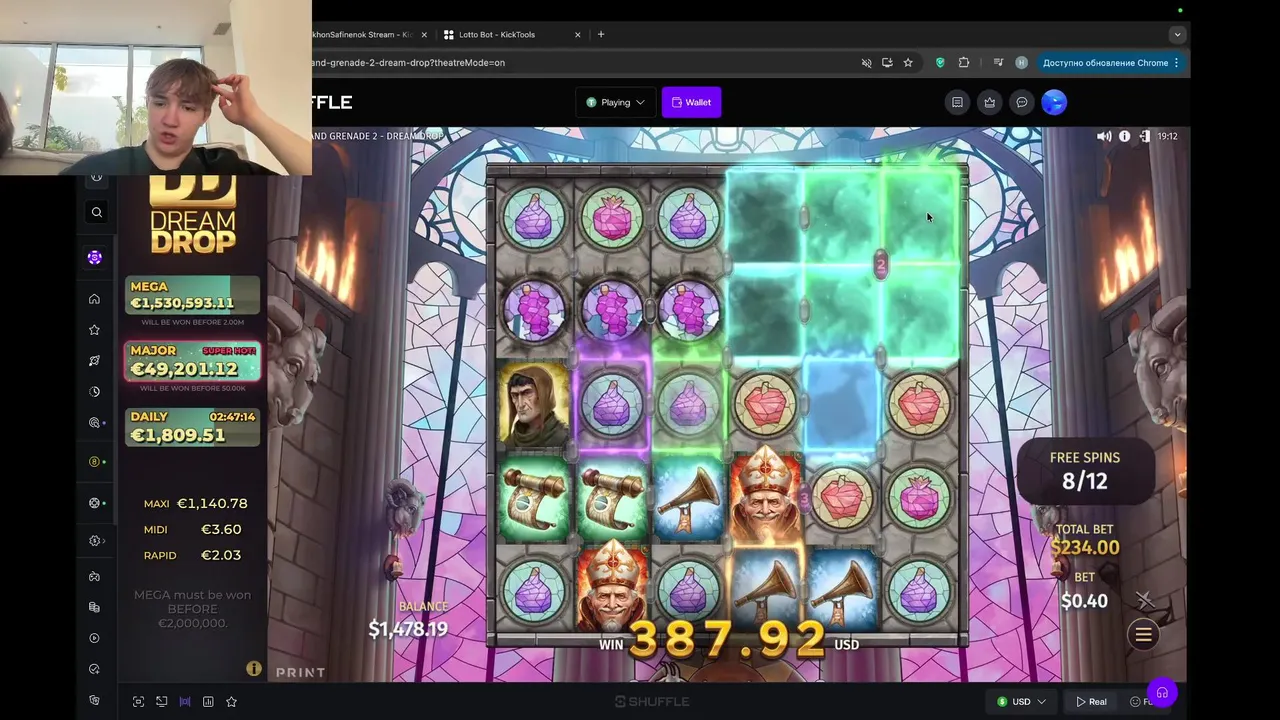Click the rocket icon in the sidebar
This screenshot has height=720, width=1280.
(95, 361)
